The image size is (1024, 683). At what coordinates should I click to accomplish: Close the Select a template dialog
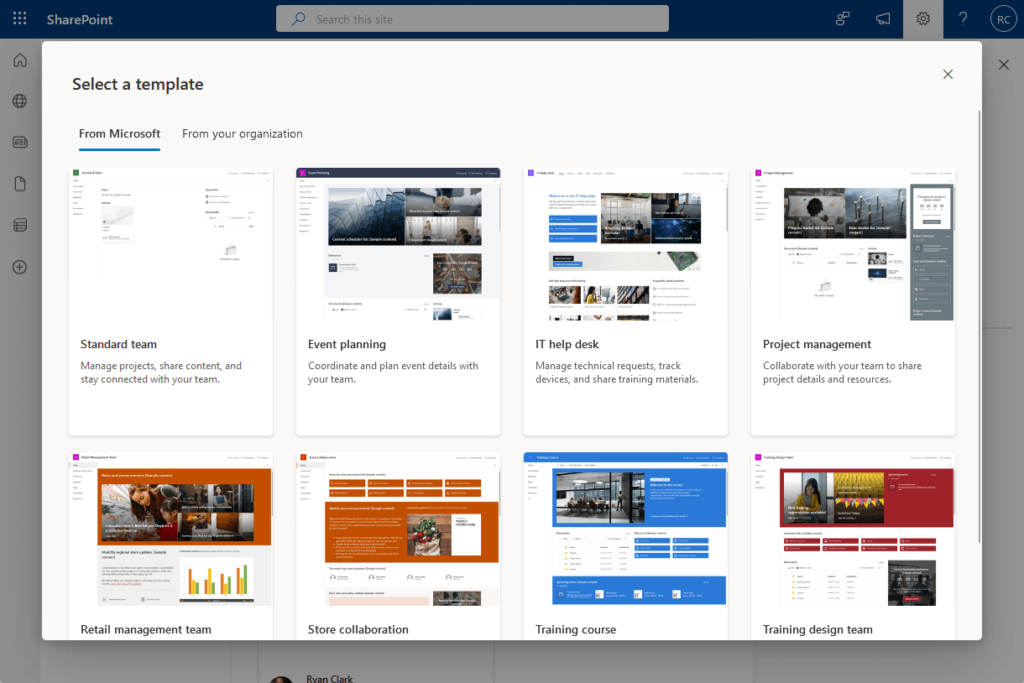pyautogui.click(x=948, y=74)
